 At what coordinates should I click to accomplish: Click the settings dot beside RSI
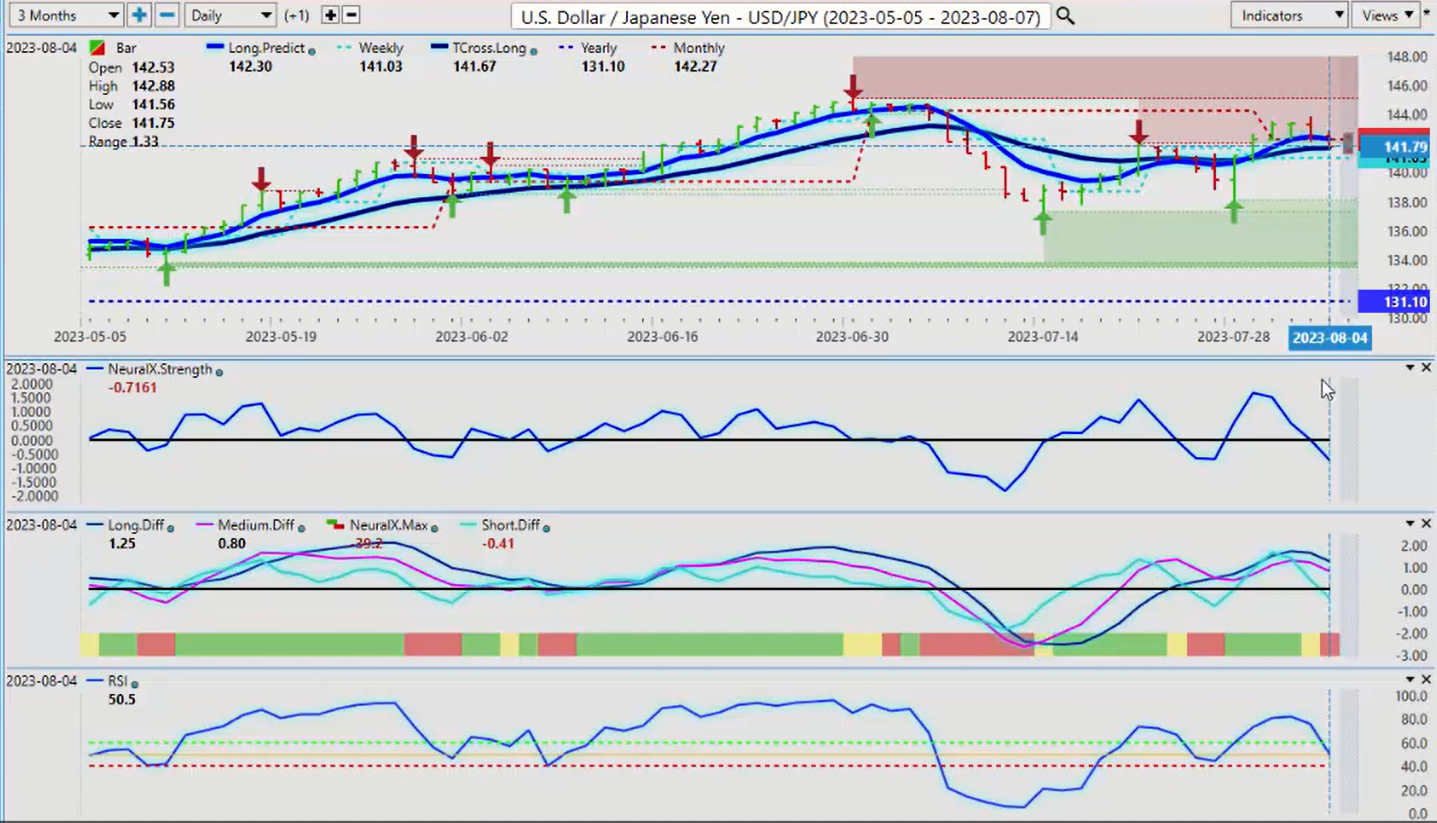tap(134, 683)
